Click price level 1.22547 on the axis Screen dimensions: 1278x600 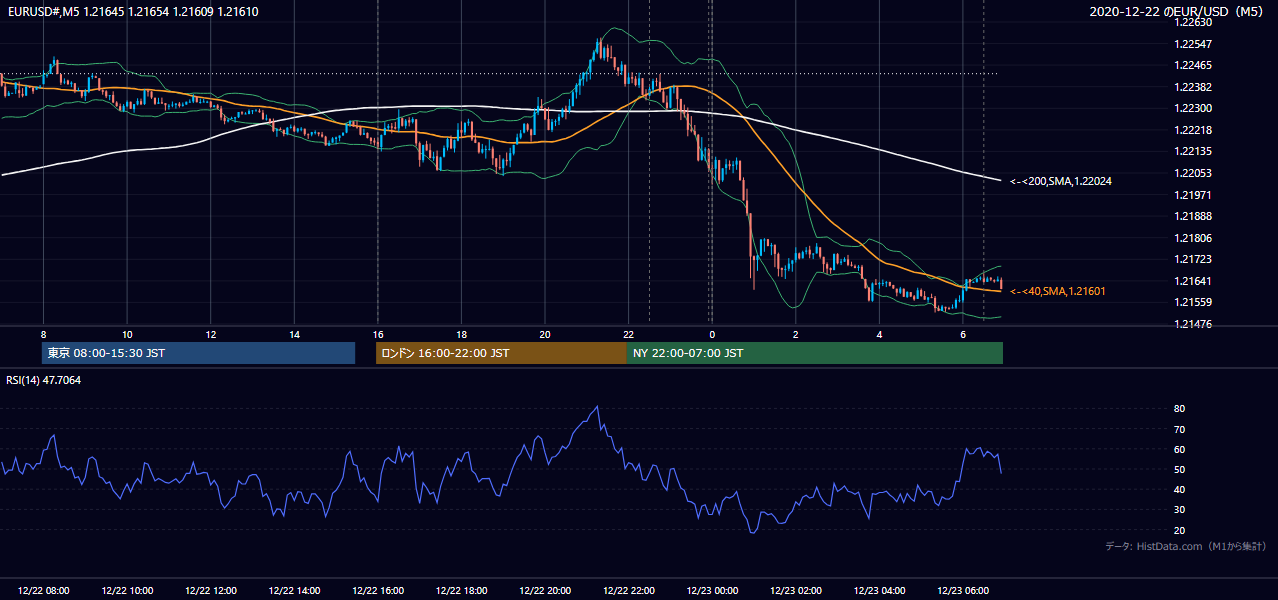click(x=1195, y=44)
